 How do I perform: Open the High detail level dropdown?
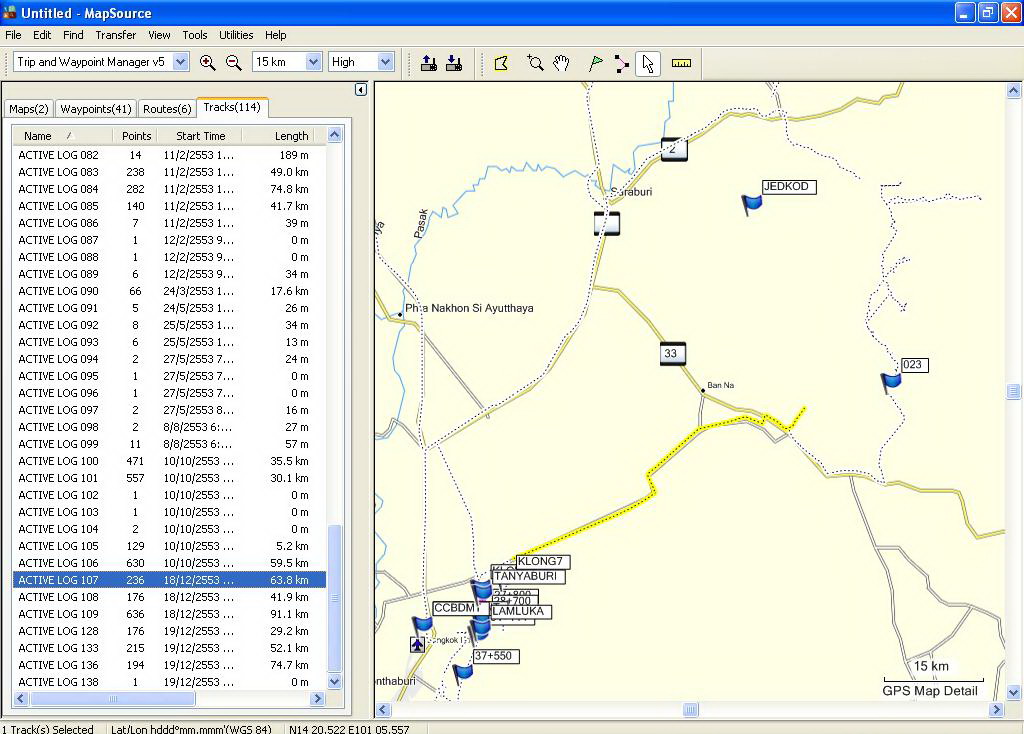tap(386, 62)
